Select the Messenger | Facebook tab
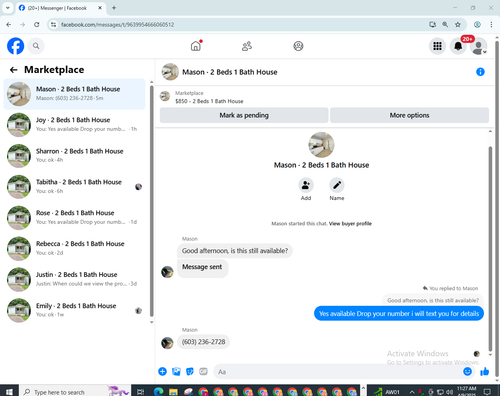Screen dimensions: 500x396 pos(60,8)
